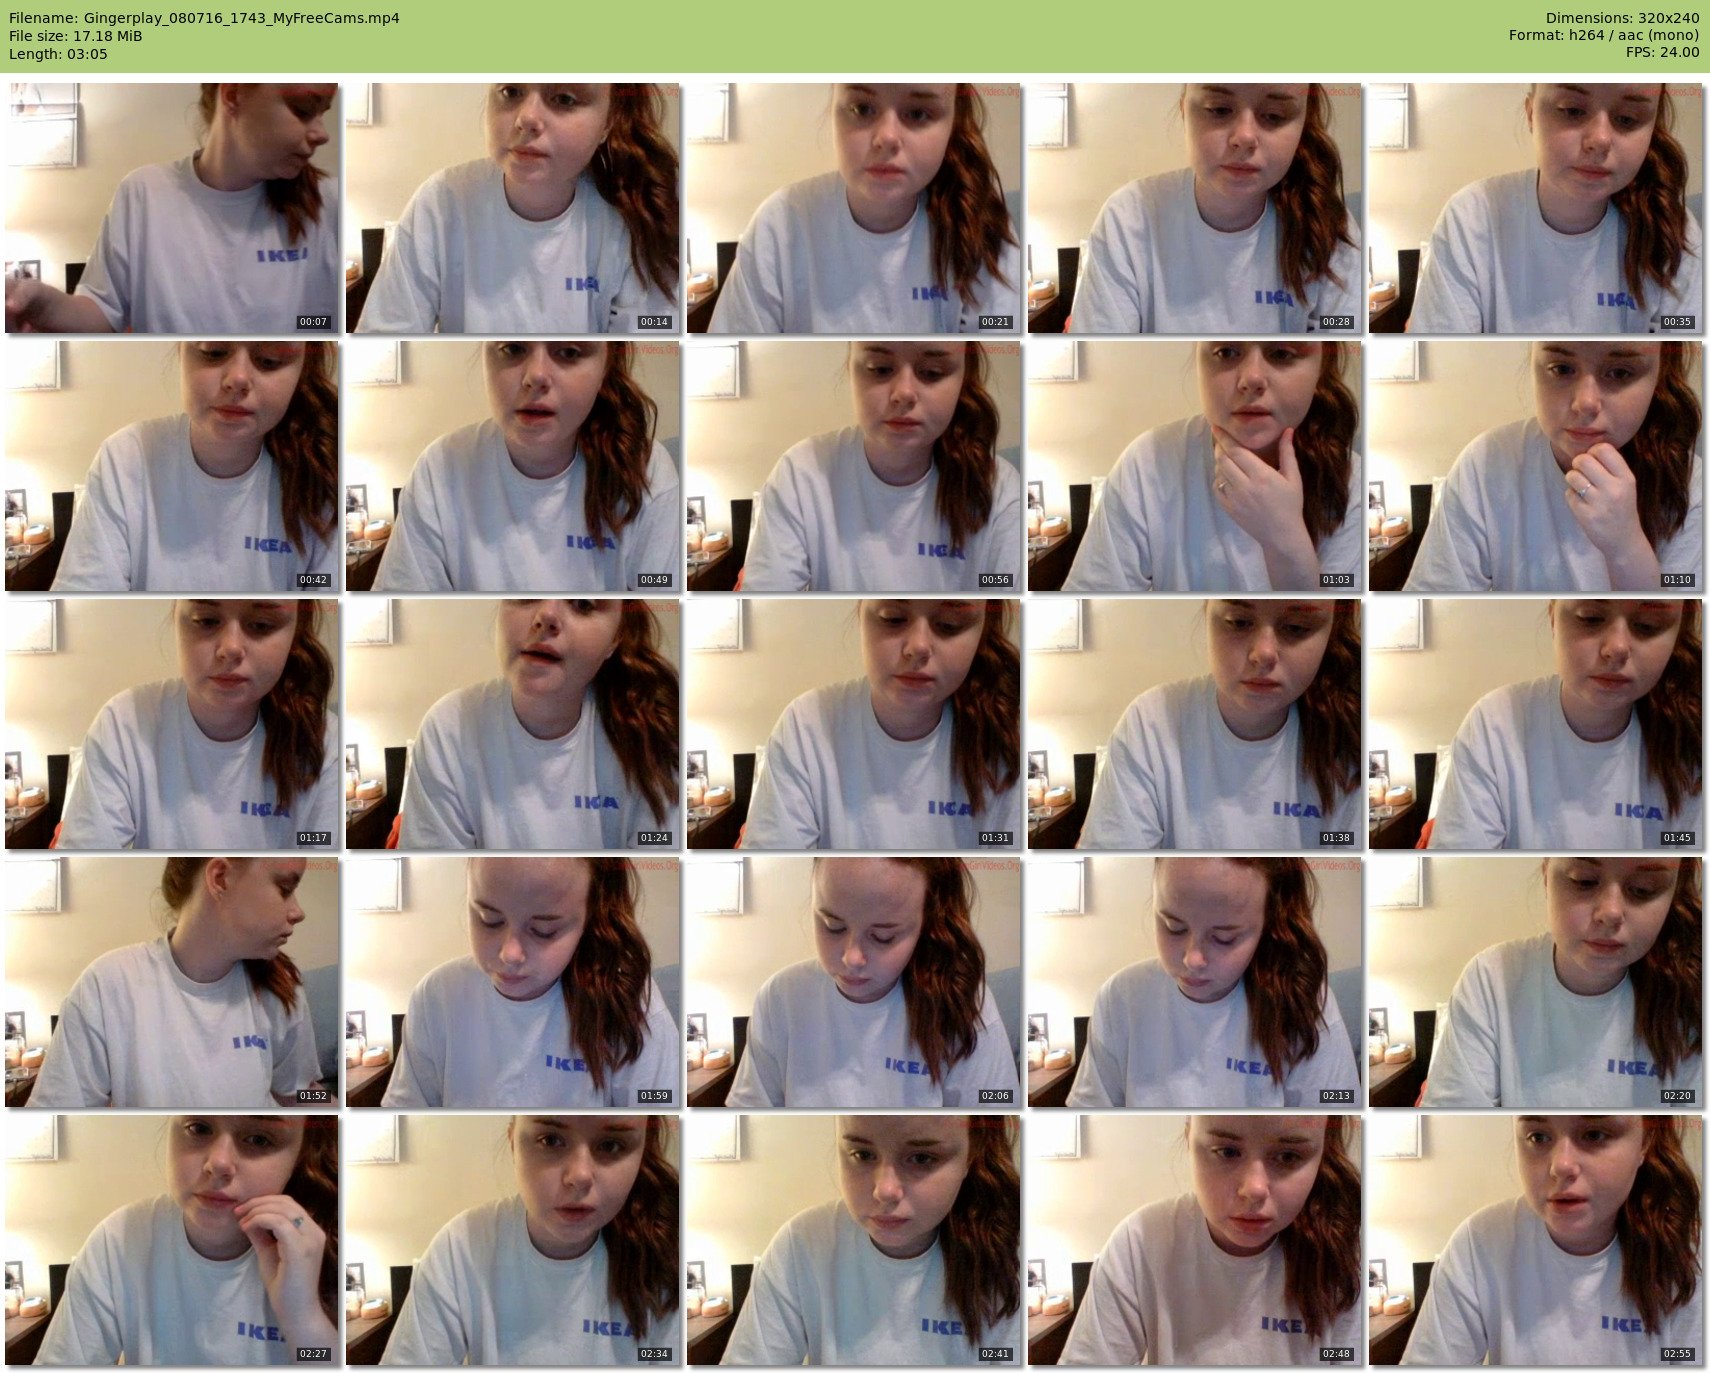
Task: Select the 01:31 video frame
Action: [x=854, y=724]
